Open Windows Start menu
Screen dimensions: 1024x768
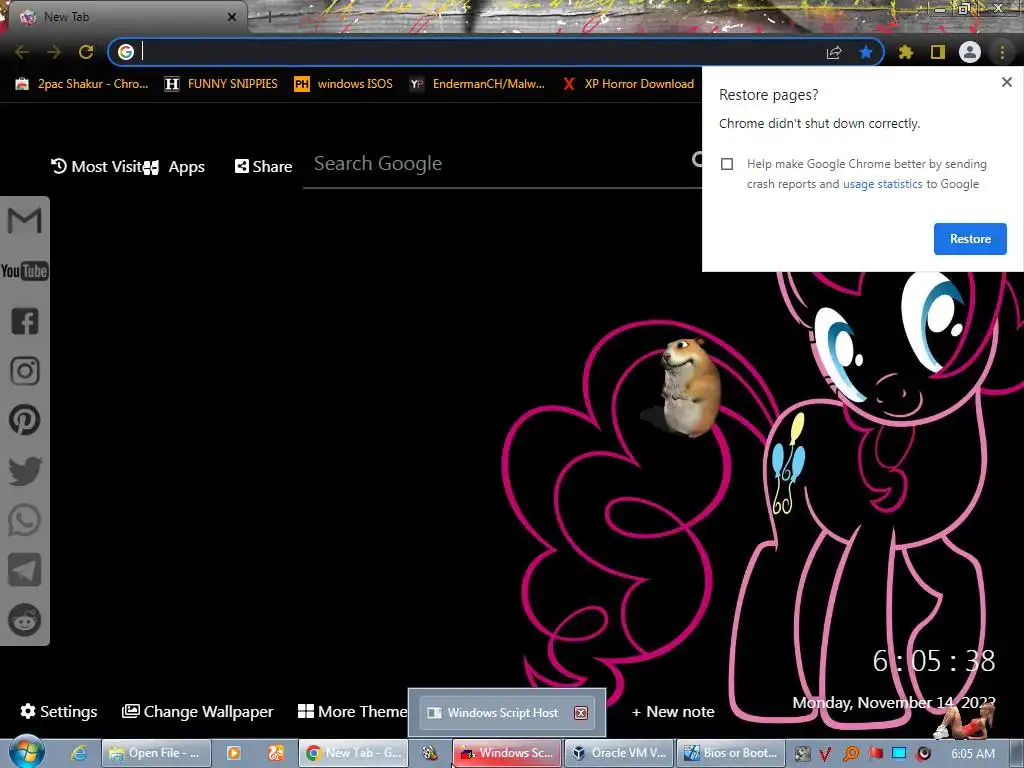(x=26, y=752)
